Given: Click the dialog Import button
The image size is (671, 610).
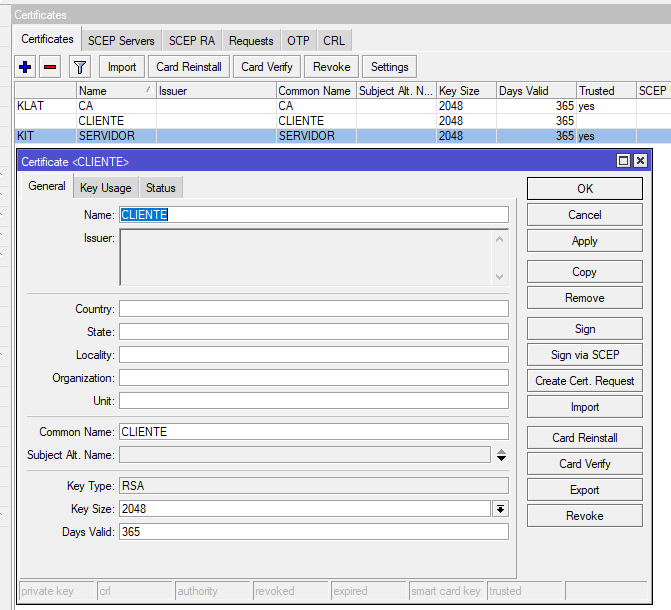Looking at the screenshot, I should (x=585, y=407).
